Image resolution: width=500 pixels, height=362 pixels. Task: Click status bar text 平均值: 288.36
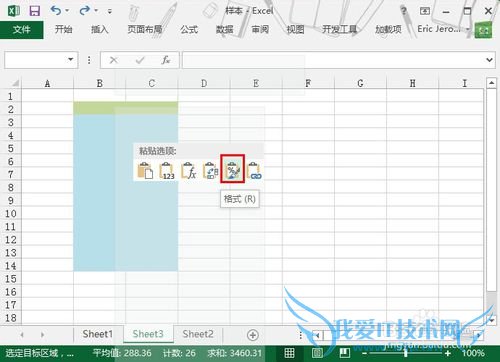122,353
